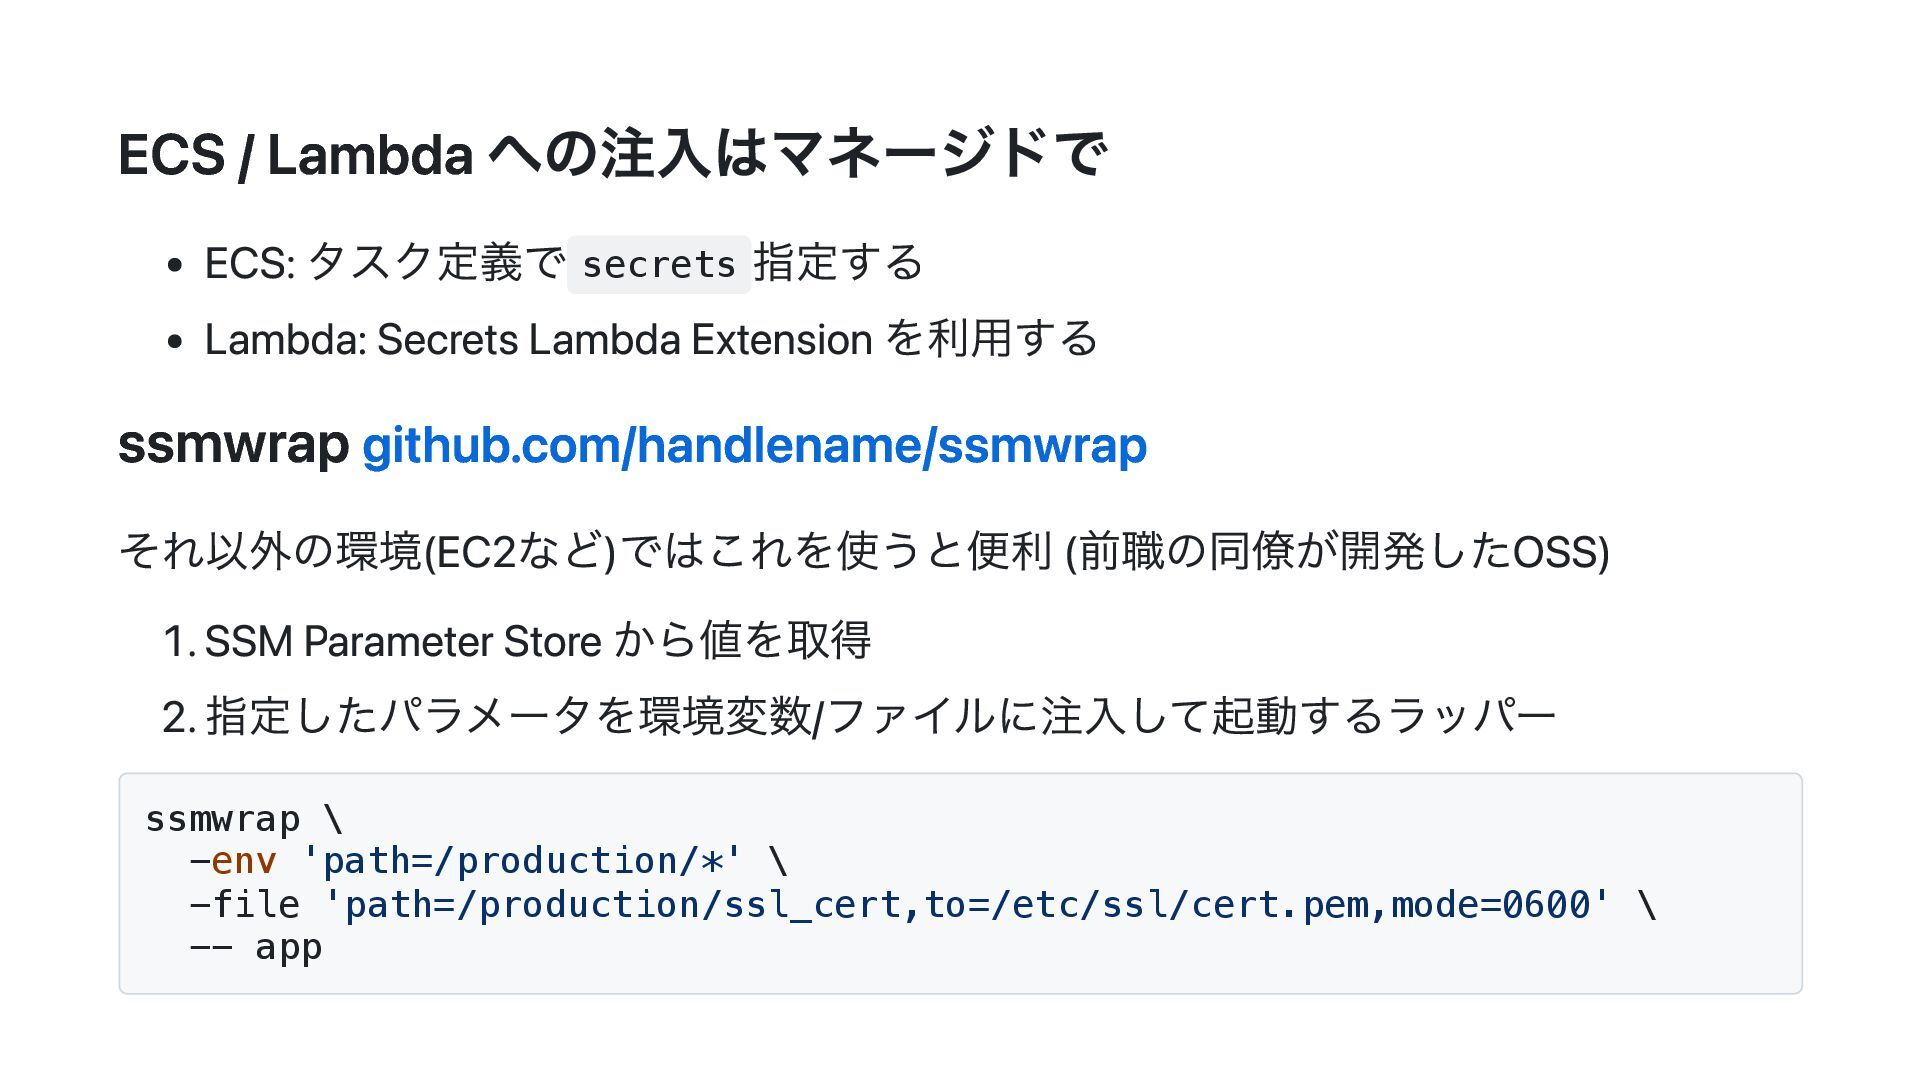1920x1080 pixels.
Task: Click the 'ssmwrap \' first code line
Action: [244, 819]
